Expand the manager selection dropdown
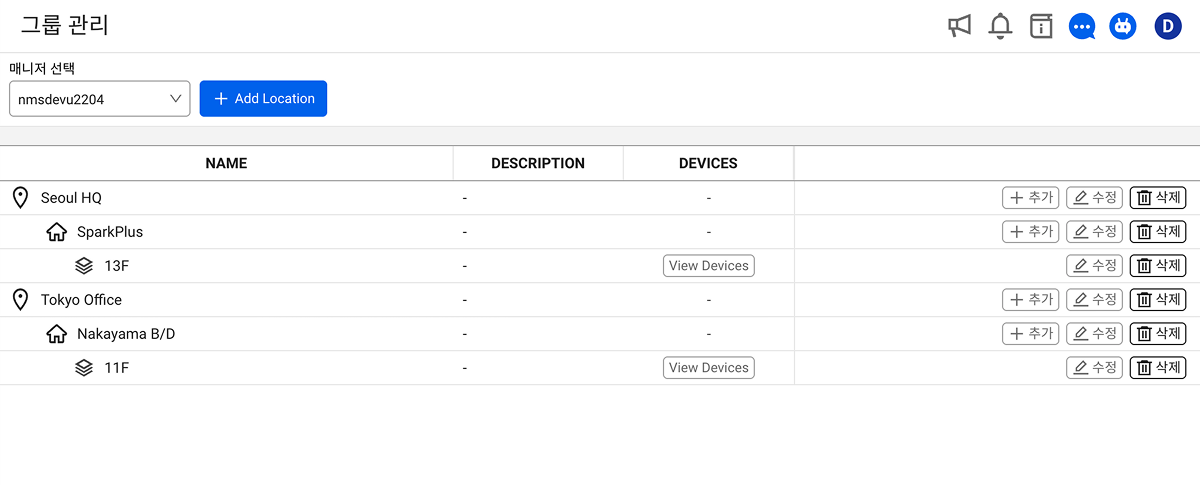Screen dimensions: 1200x485 (x=100, y=99)
